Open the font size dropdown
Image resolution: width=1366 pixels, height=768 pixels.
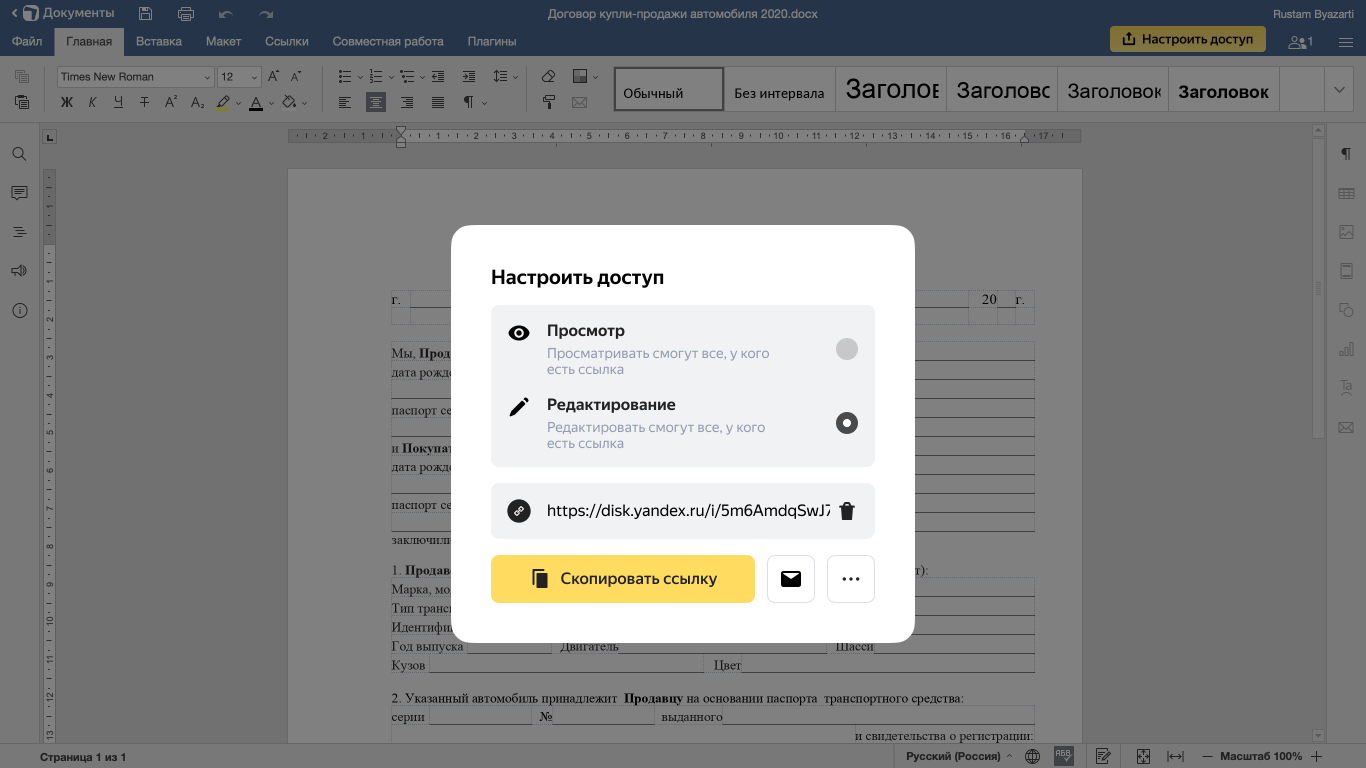240,77
